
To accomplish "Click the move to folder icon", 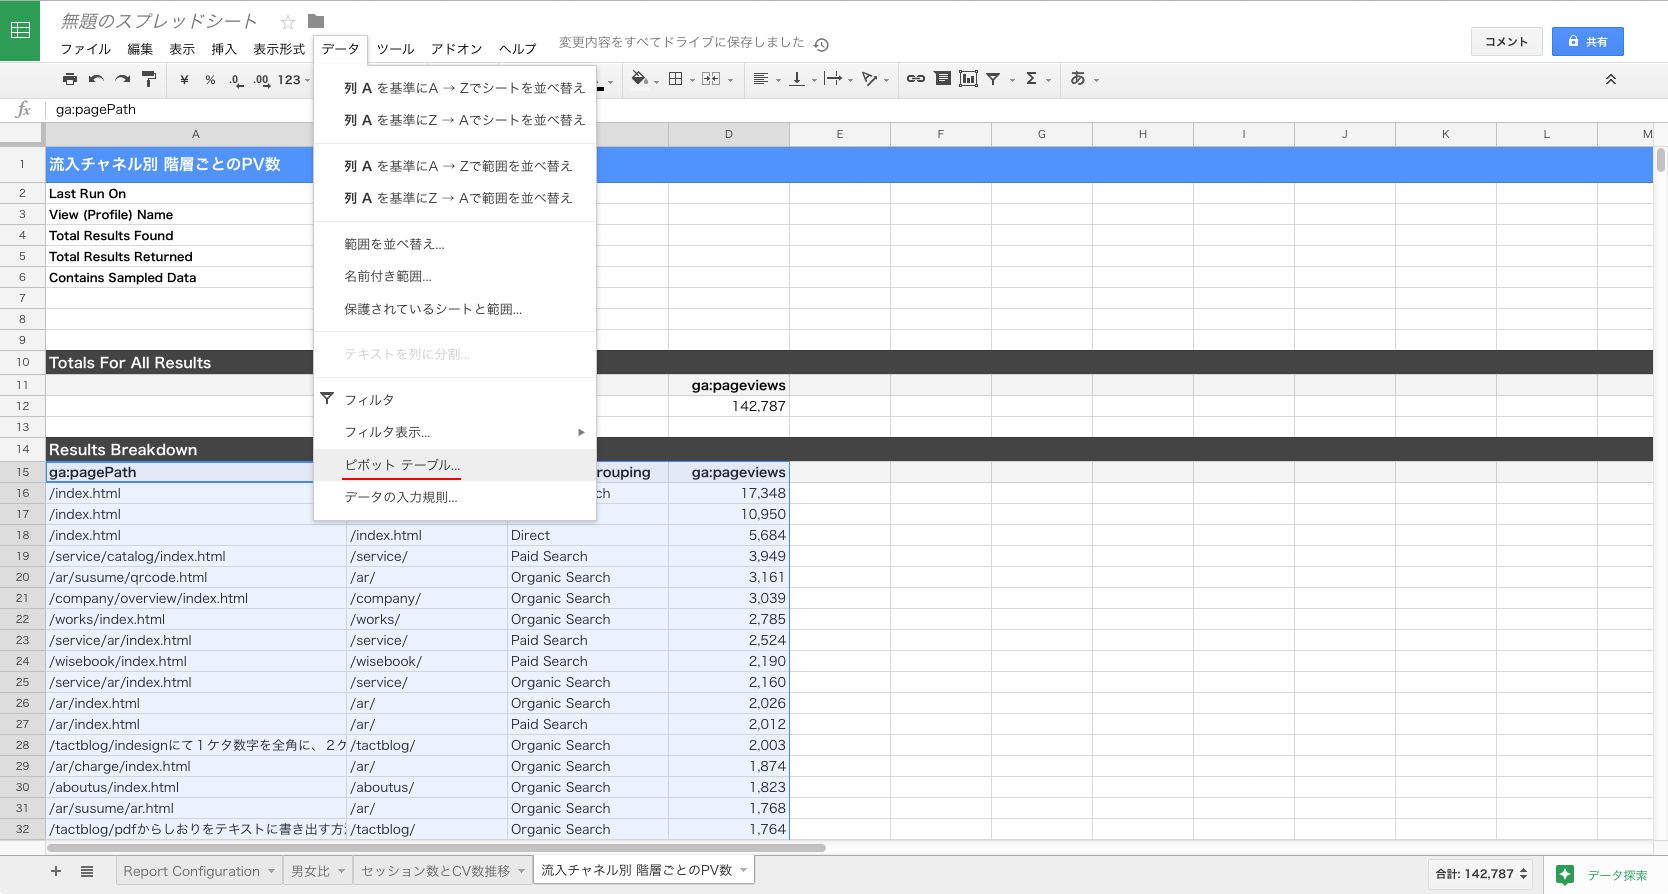I will [316, 21].
